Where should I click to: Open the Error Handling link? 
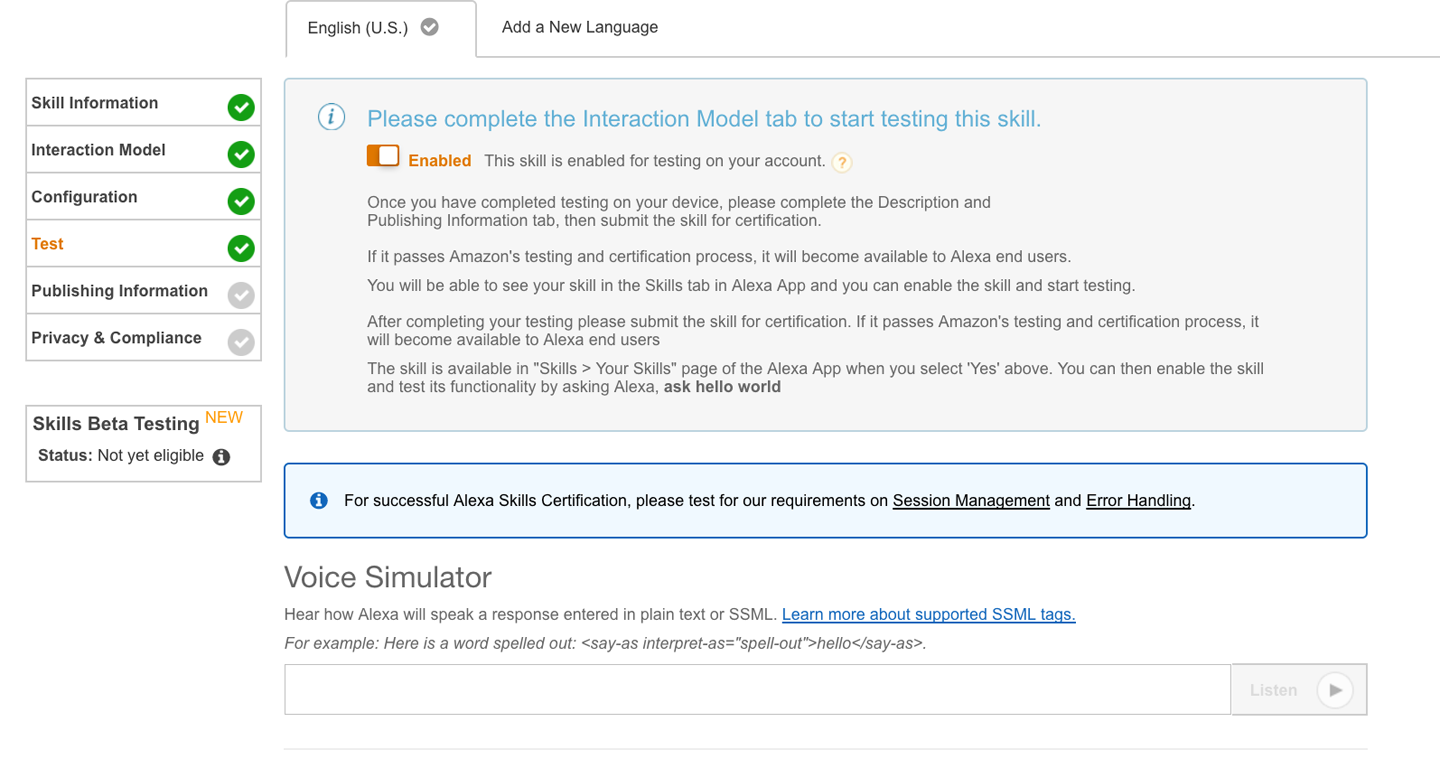click(x=1138, y=500)
